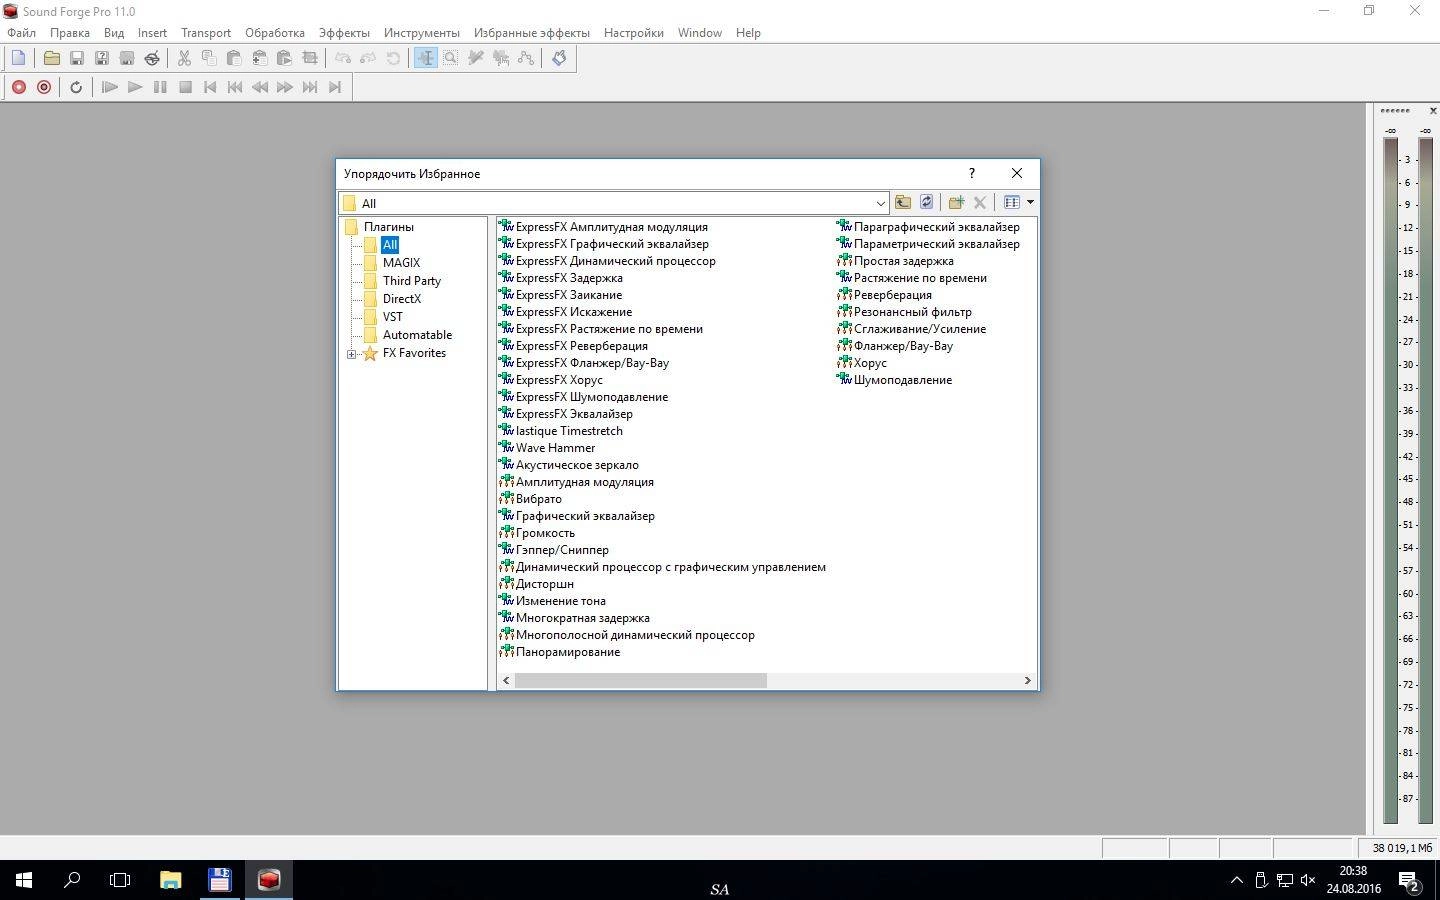This screenshot has width=1440, height=900.
Task: Click the Play transport button
Action: [135, 87]
